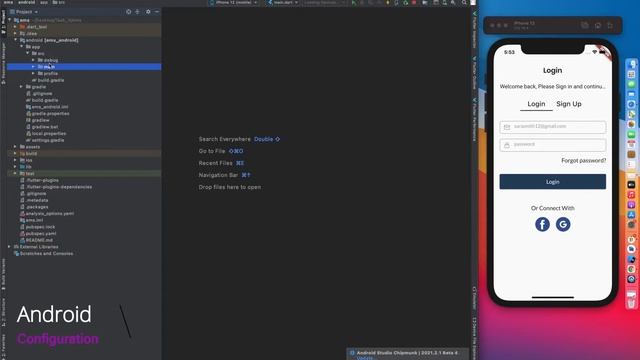The image size is (640, 360).
Task: Open Launchpad in the macOS dock
Action: click(x=631, y=74)
